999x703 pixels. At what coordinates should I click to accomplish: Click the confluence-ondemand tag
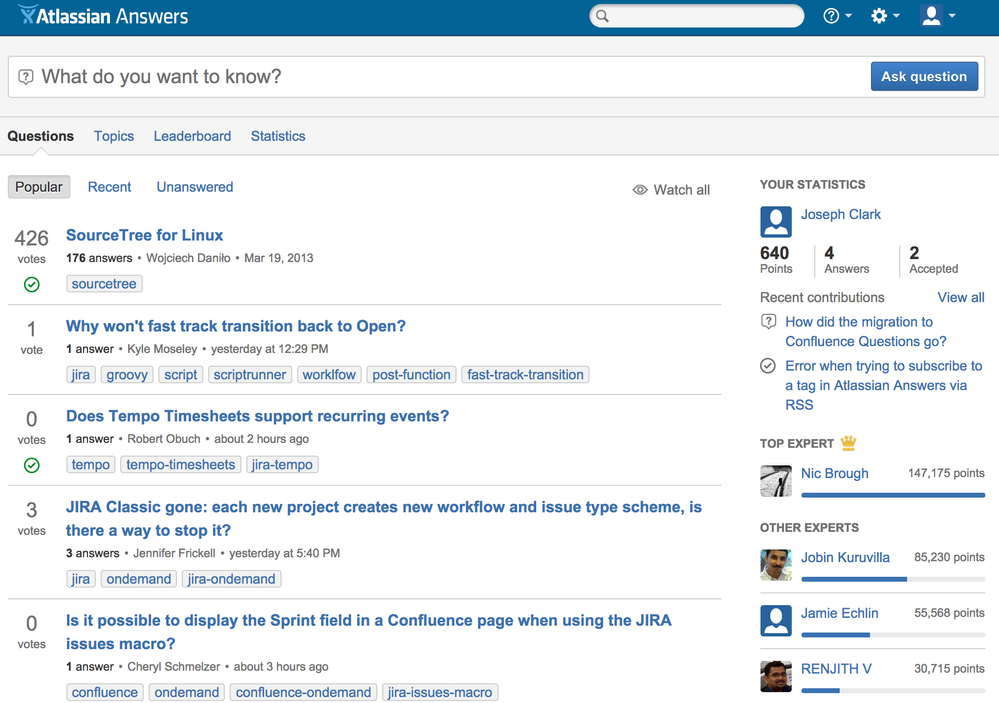click(x=303, y=692)
